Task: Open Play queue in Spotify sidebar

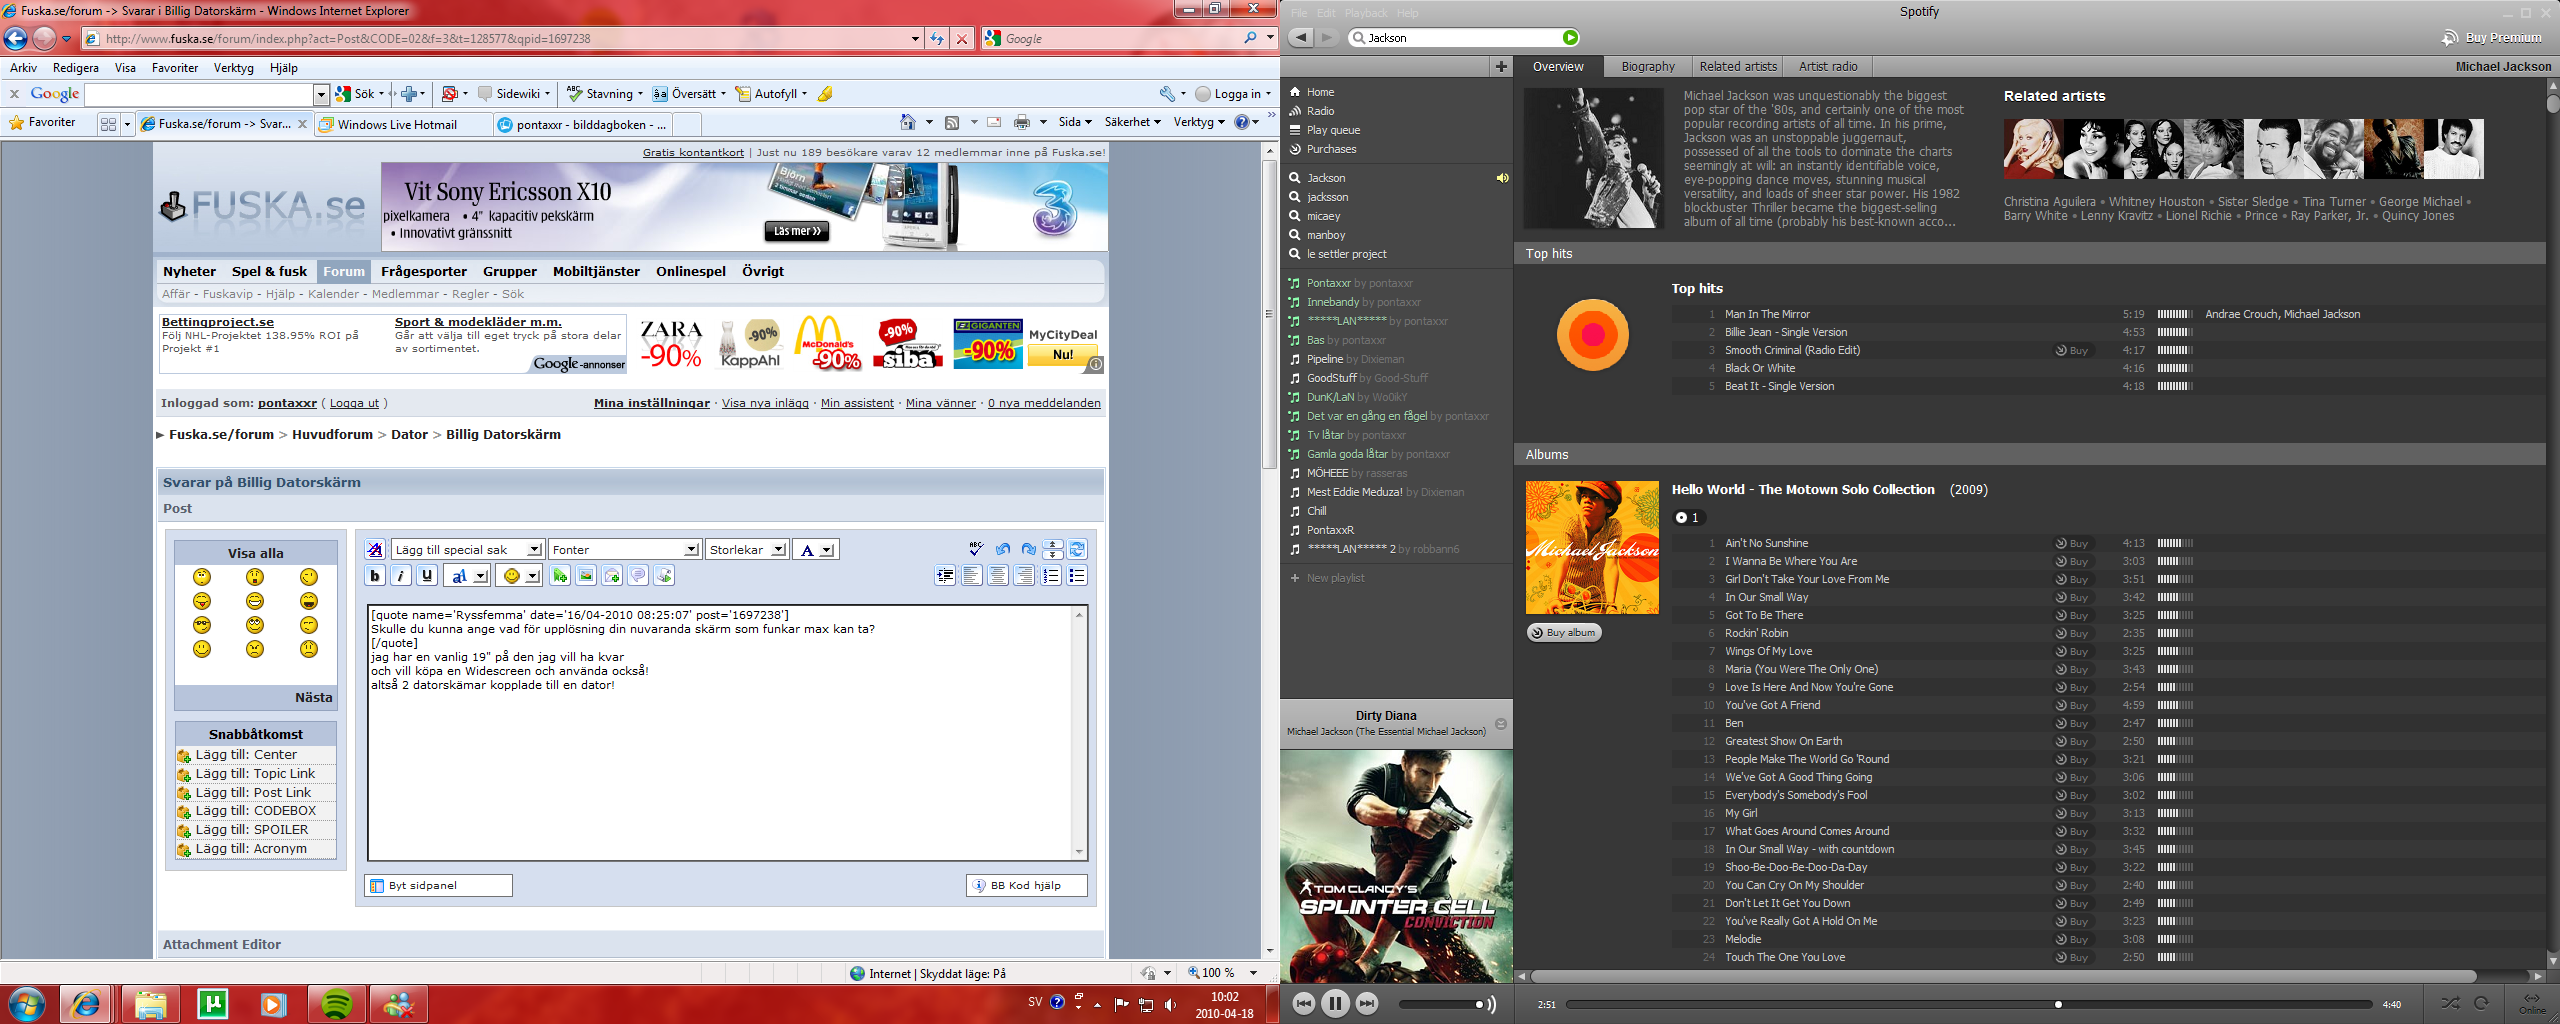Action: point(1333,130)
